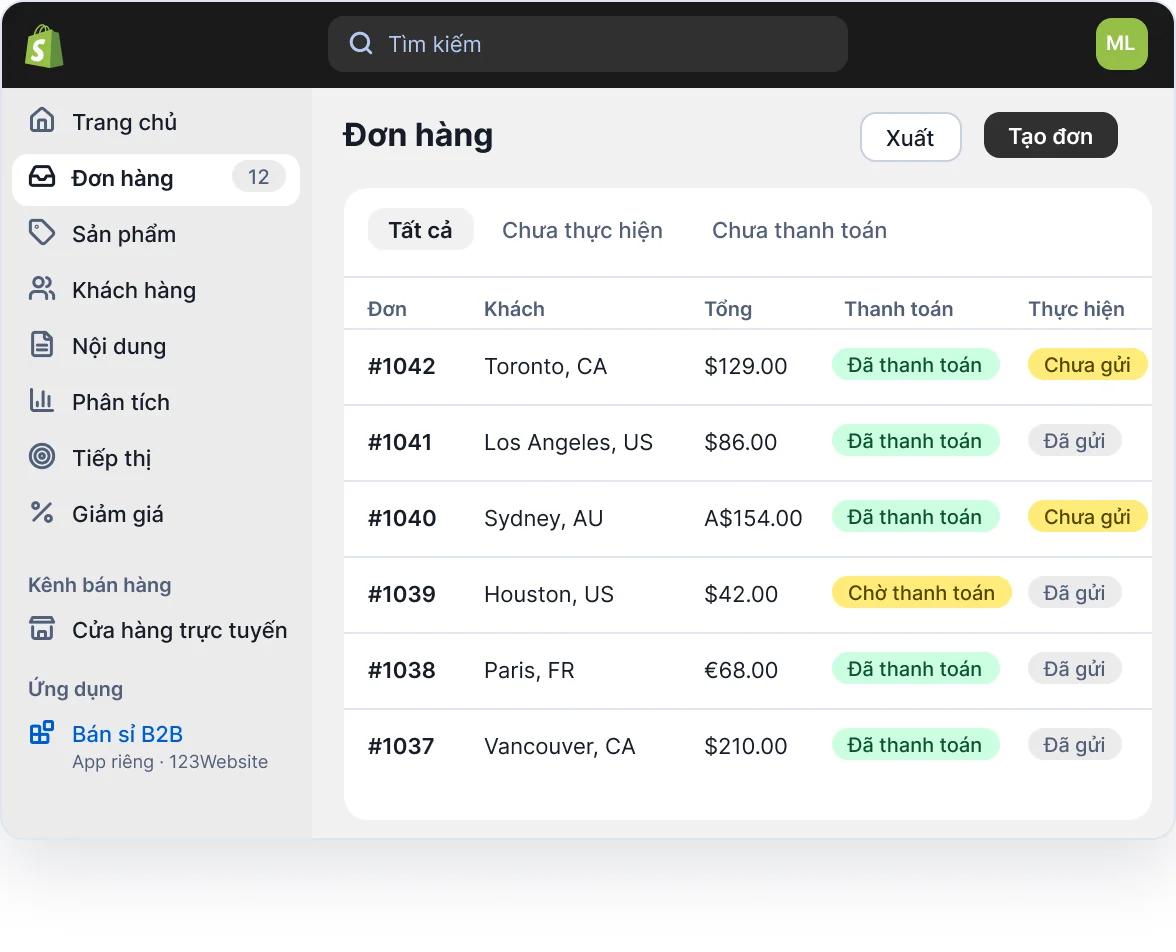Viewport: 1176px width, 952px height.
Task: Click the total $210.00
Action: tap(746, 746)
